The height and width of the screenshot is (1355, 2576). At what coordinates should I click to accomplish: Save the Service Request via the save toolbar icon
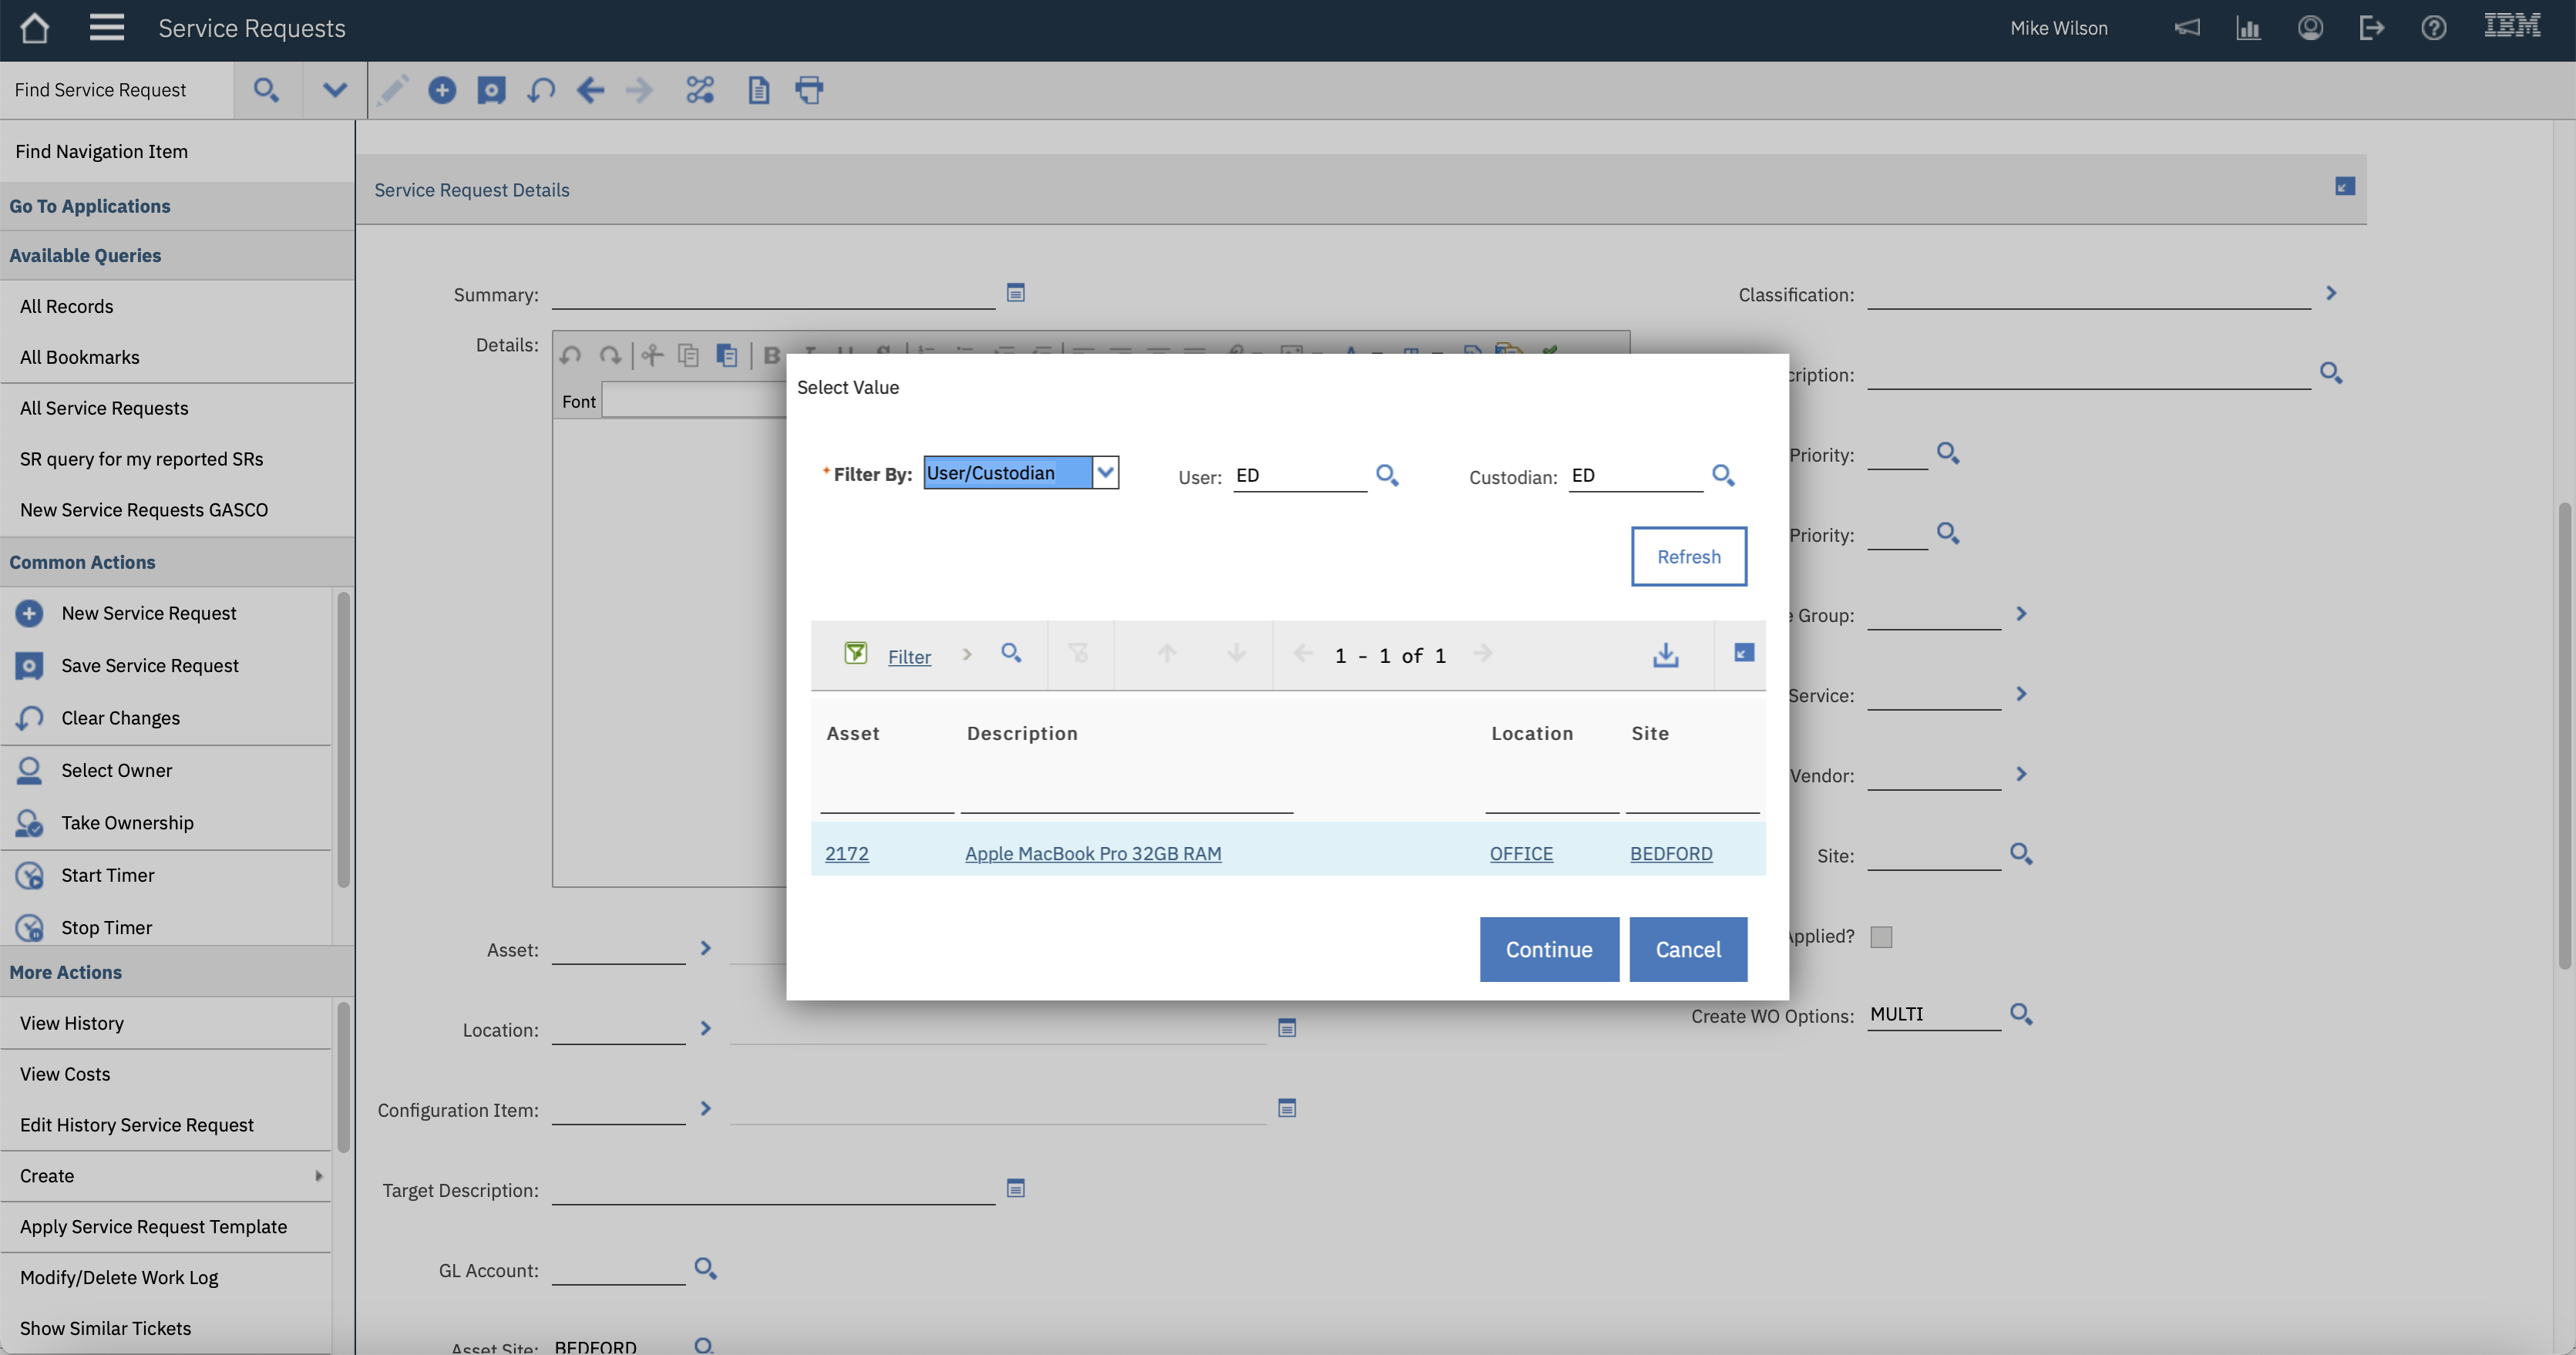pos(491,90)
